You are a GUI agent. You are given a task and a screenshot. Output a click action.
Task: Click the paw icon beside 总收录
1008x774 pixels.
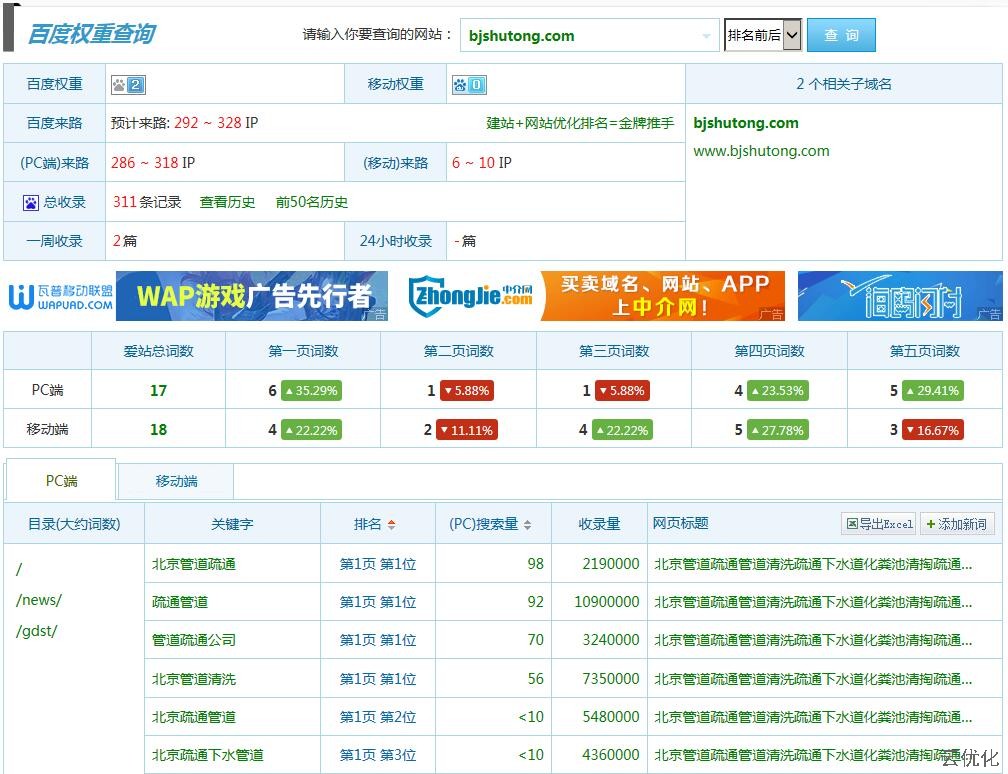point(31,203)
